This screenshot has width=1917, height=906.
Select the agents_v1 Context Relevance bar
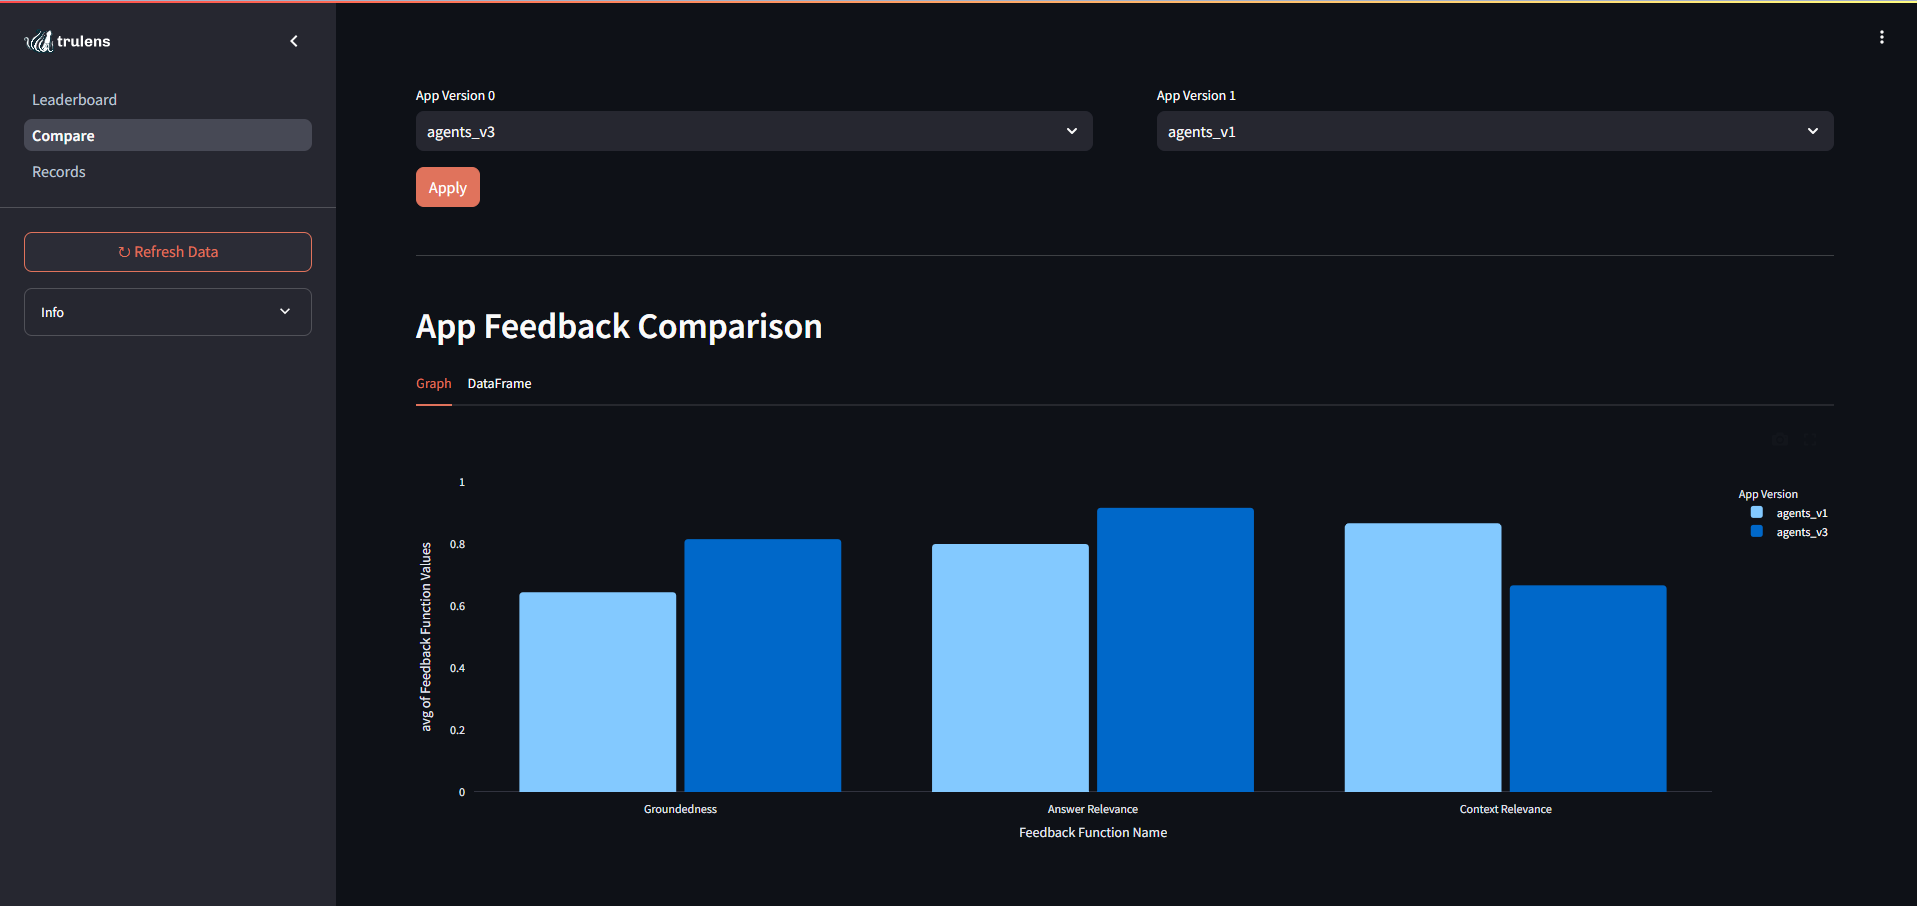(x=1423, y=657)
